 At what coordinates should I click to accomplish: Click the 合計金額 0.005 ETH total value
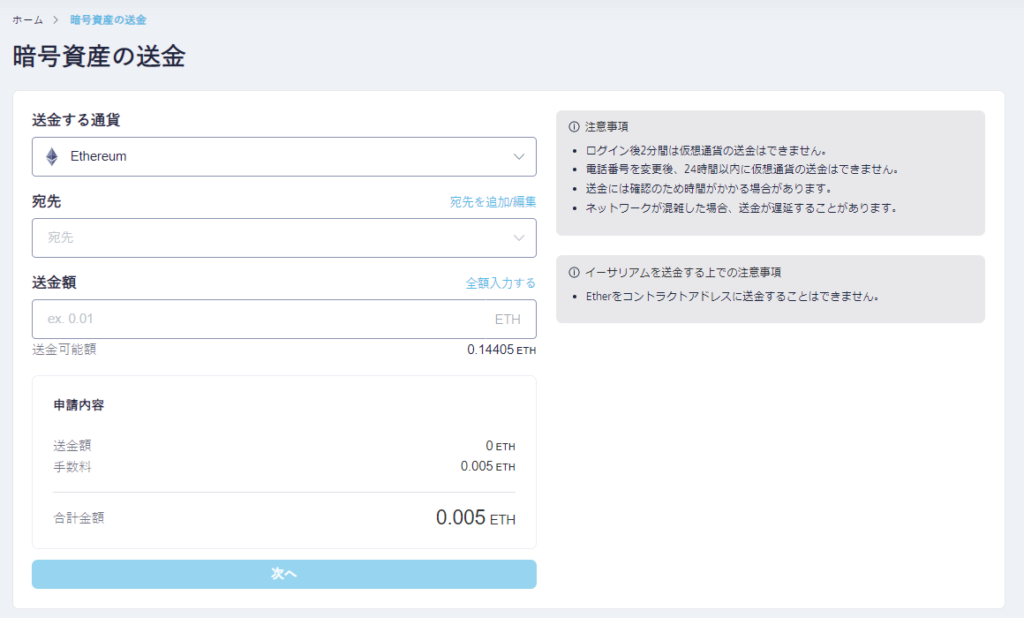pos(475,518)
